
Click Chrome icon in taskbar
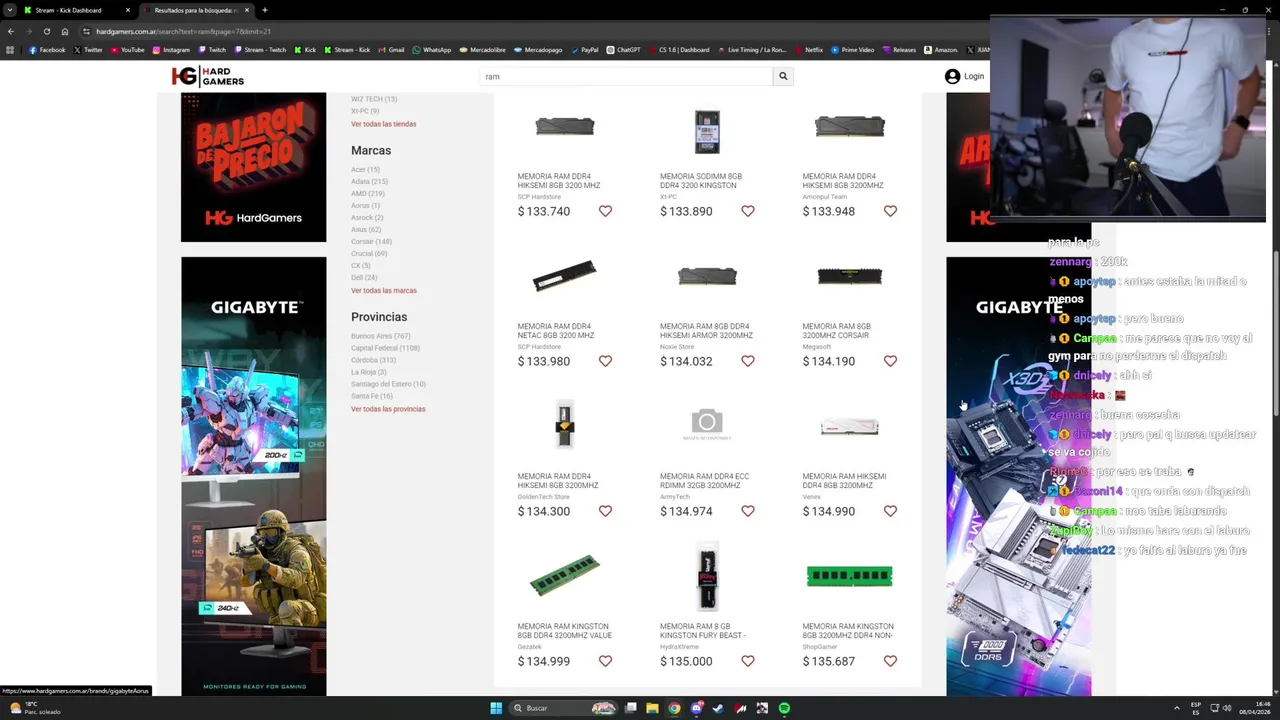tap(674, 708)
